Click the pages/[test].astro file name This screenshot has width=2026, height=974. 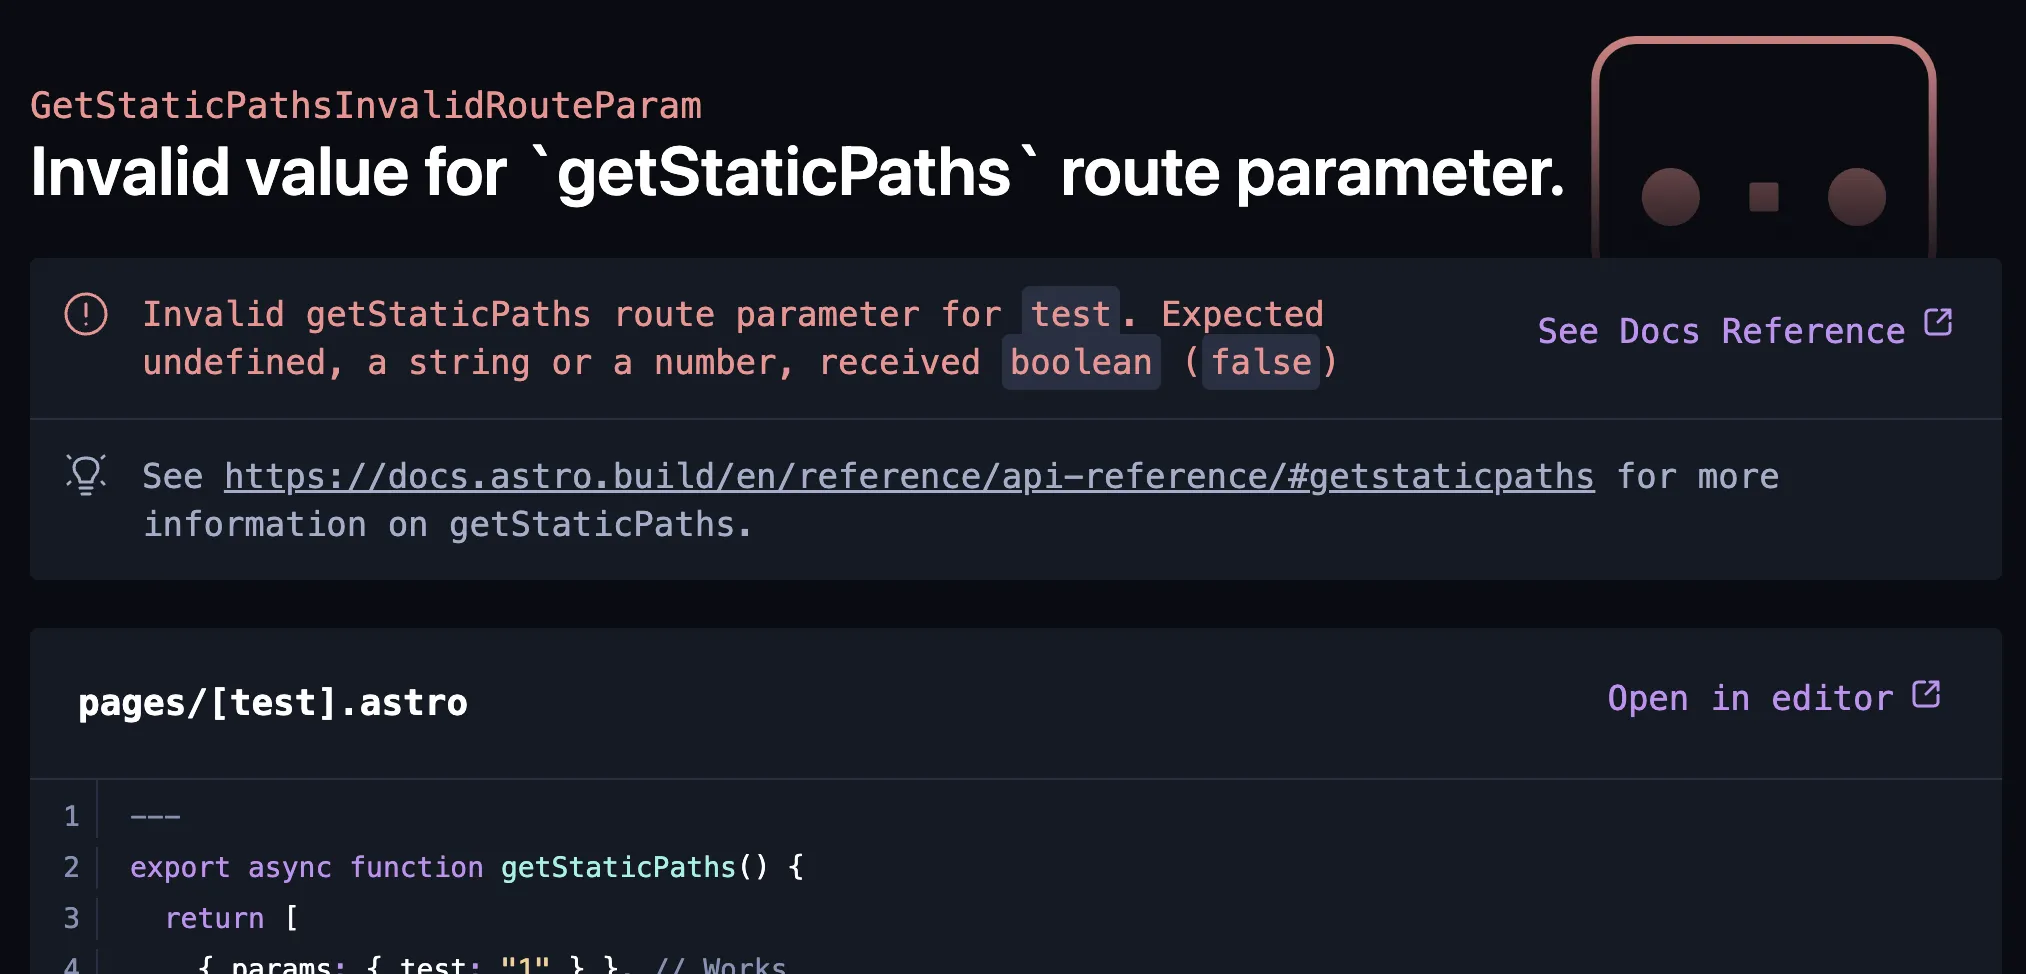[273, 703]
